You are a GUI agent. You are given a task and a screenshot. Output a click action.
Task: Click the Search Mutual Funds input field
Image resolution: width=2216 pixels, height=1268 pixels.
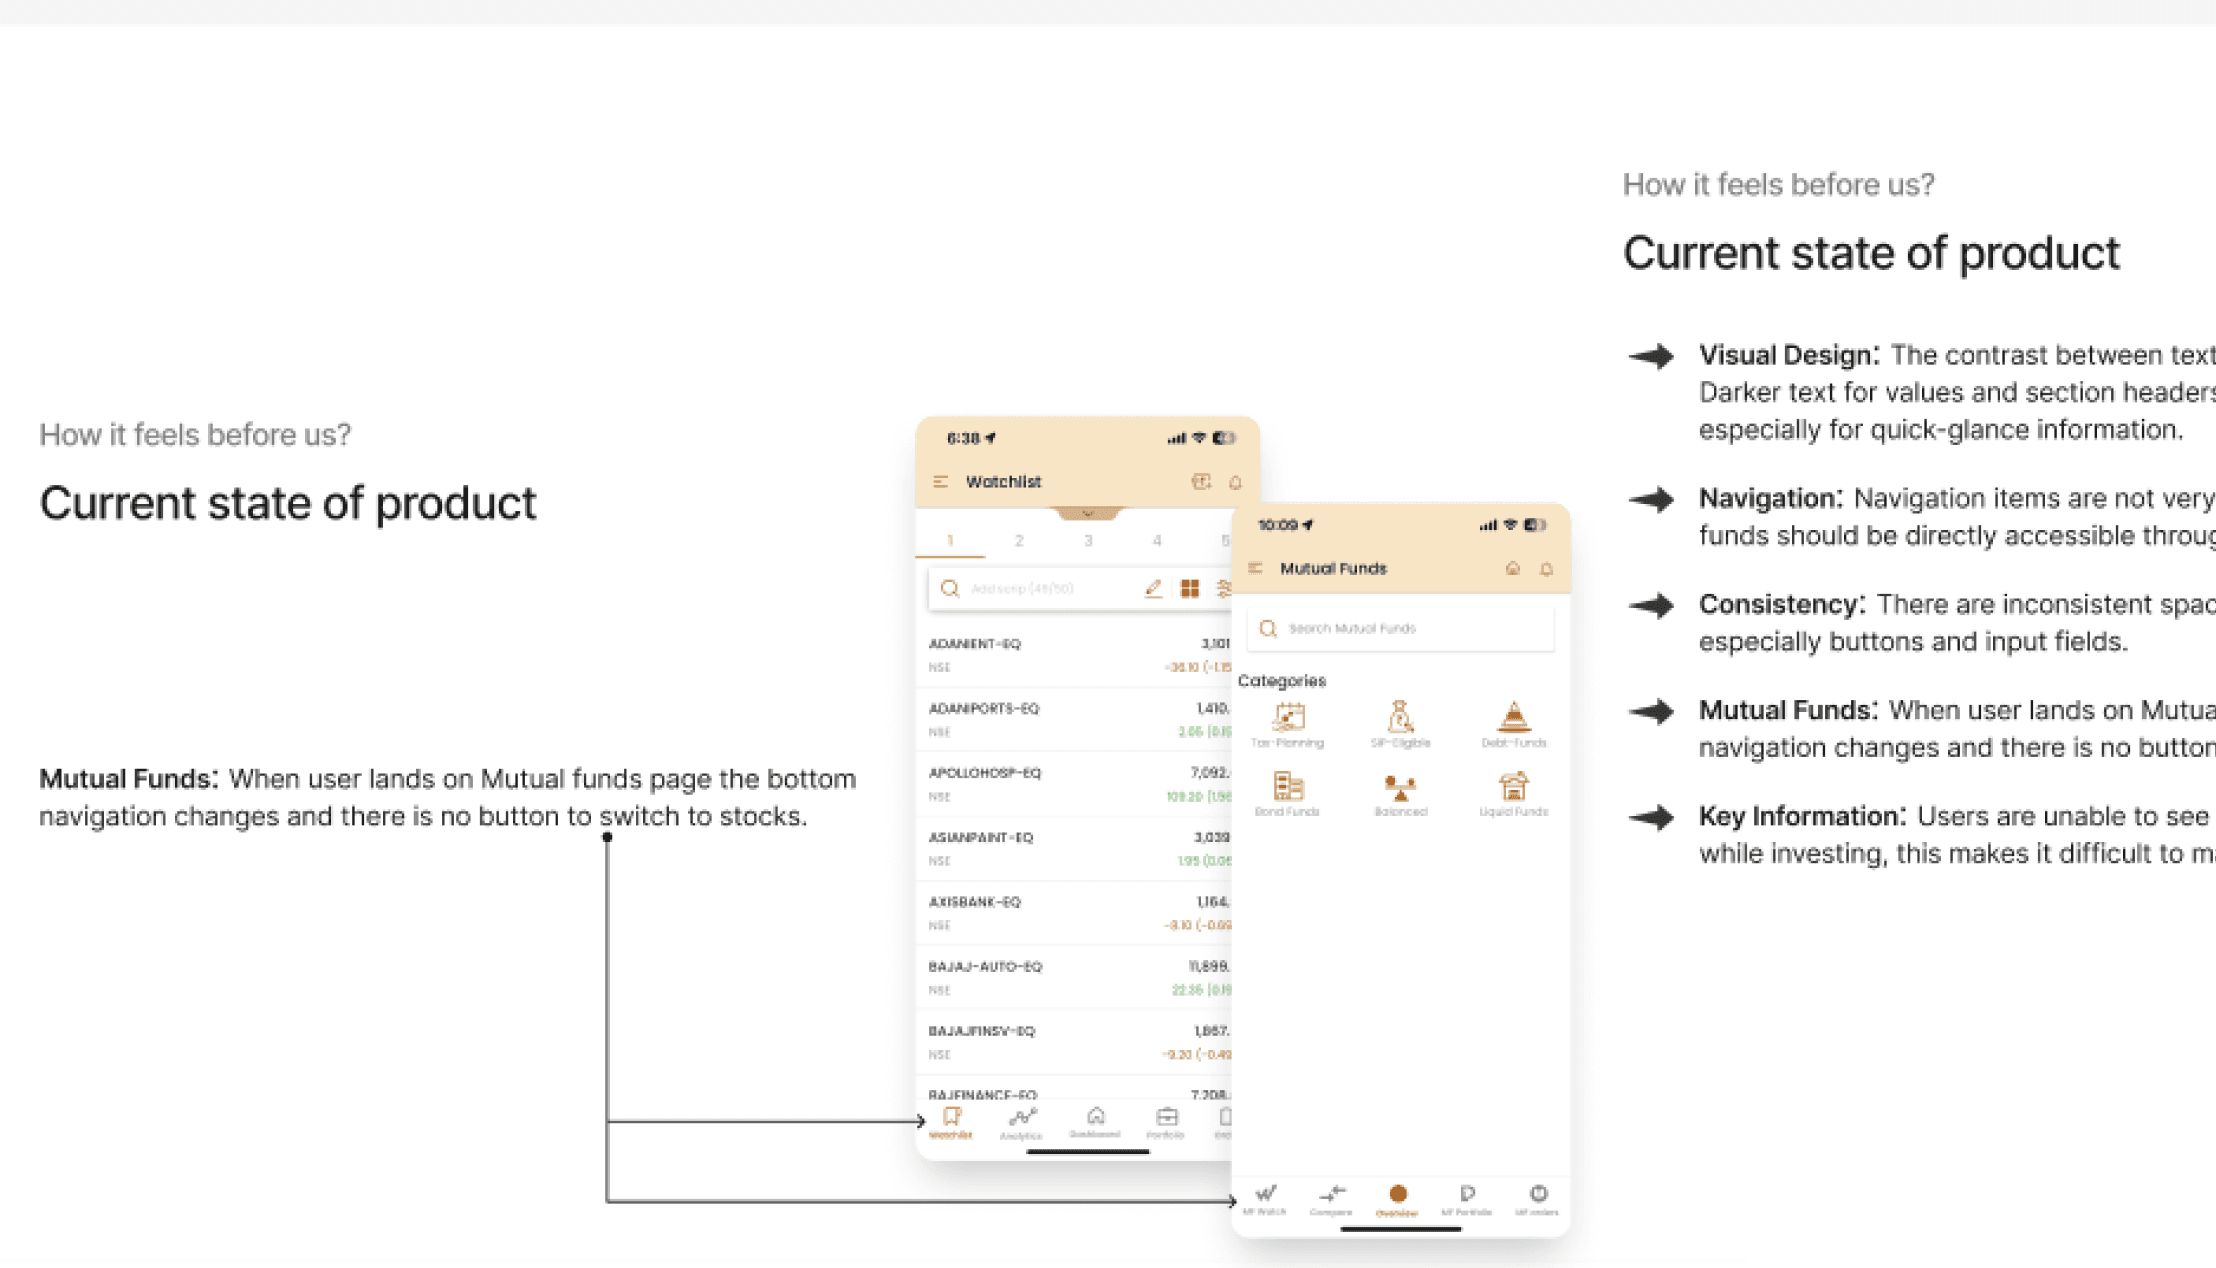(x=1400, y=629)
